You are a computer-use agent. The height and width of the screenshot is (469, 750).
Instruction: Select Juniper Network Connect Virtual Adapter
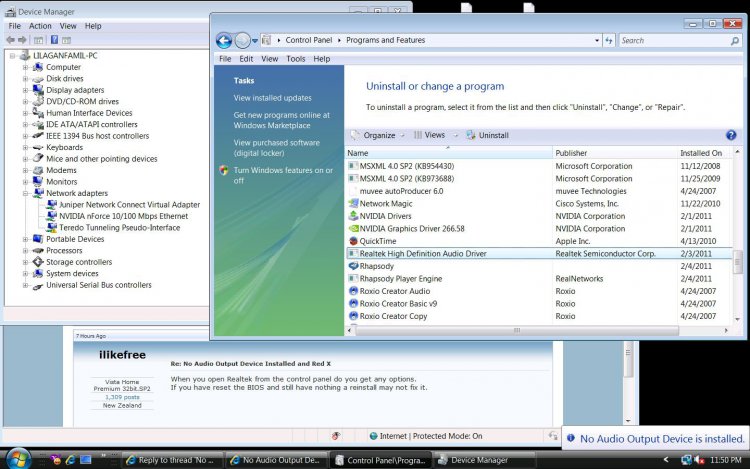130,205
